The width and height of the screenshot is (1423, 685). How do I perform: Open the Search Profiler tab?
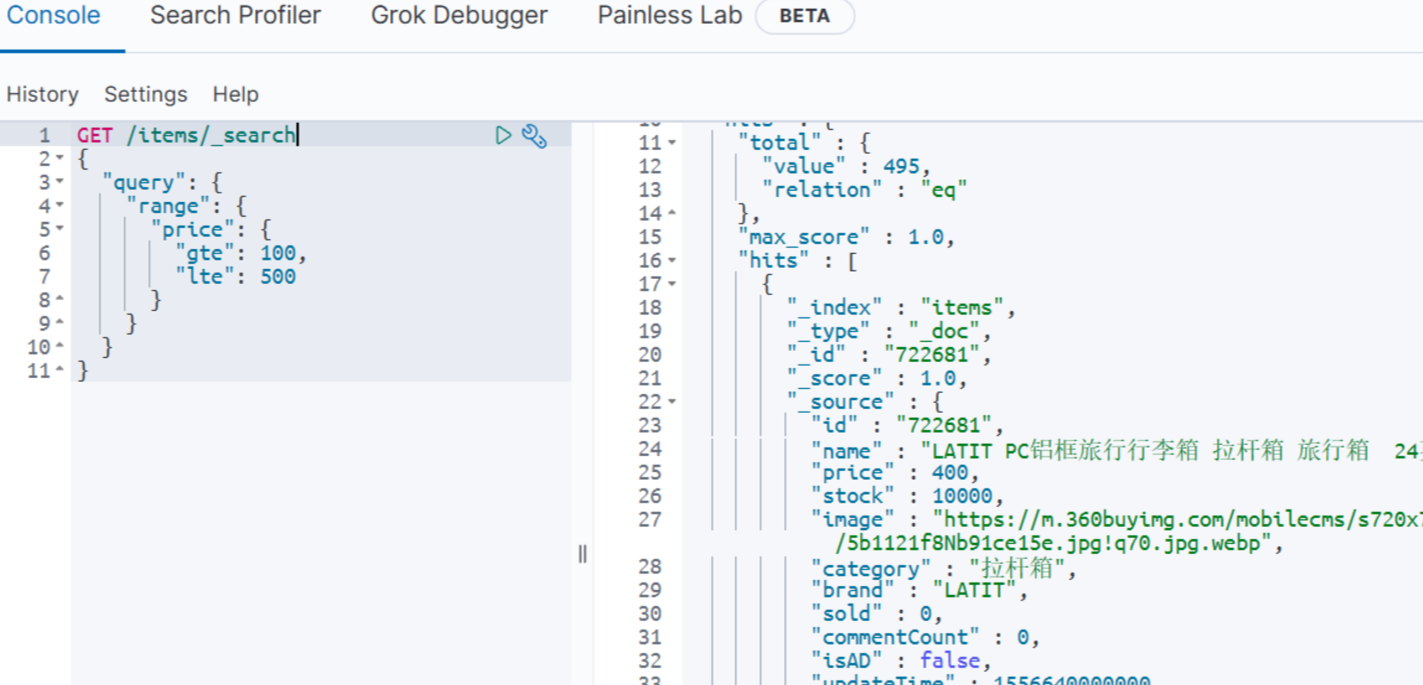point(235,16)
